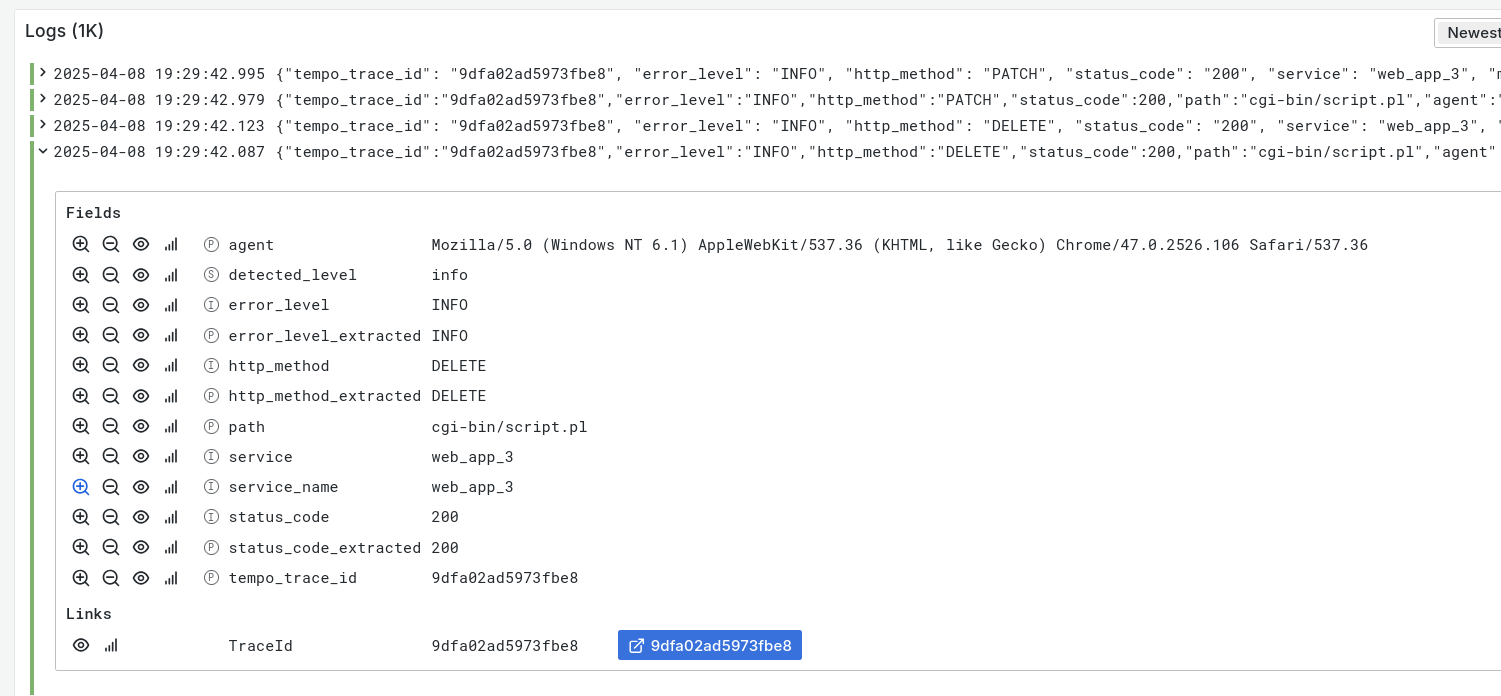Toggle eye icon for TraceId link

pyautogui.click(x=81, y=645)
